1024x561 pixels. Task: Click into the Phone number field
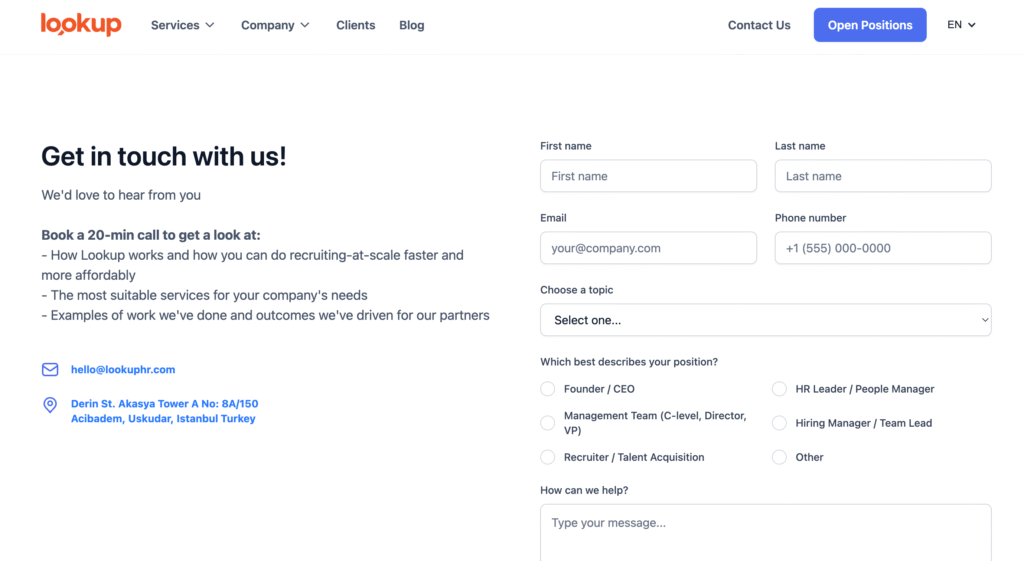[x=882, y=248]
